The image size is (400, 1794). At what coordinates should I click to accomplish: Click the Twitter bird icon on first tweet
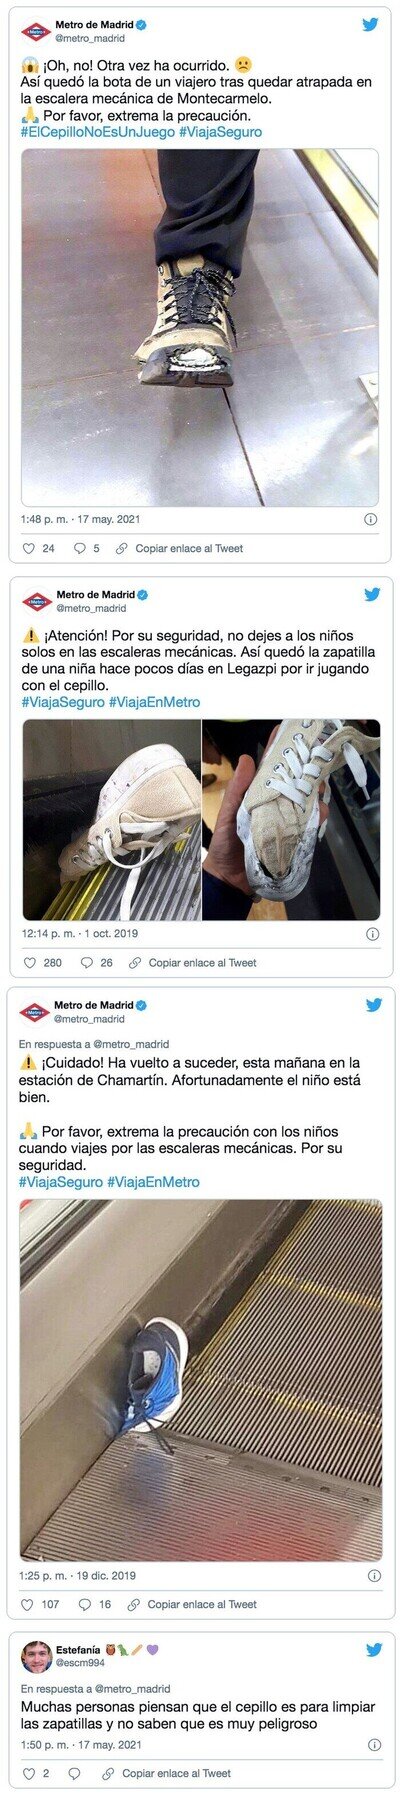point(370,25)
